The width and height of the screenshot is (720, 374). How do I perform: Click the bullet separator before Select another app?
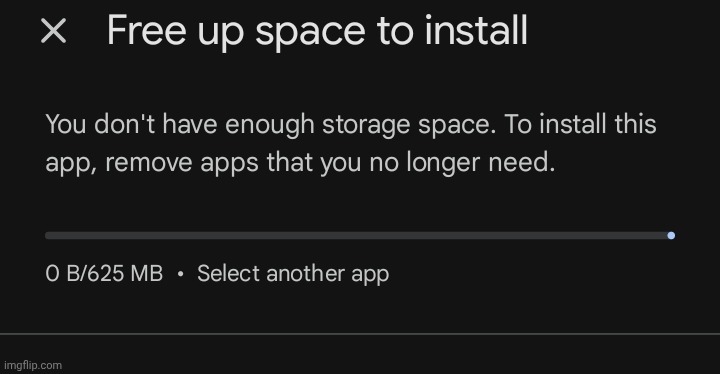pos(180,274)
